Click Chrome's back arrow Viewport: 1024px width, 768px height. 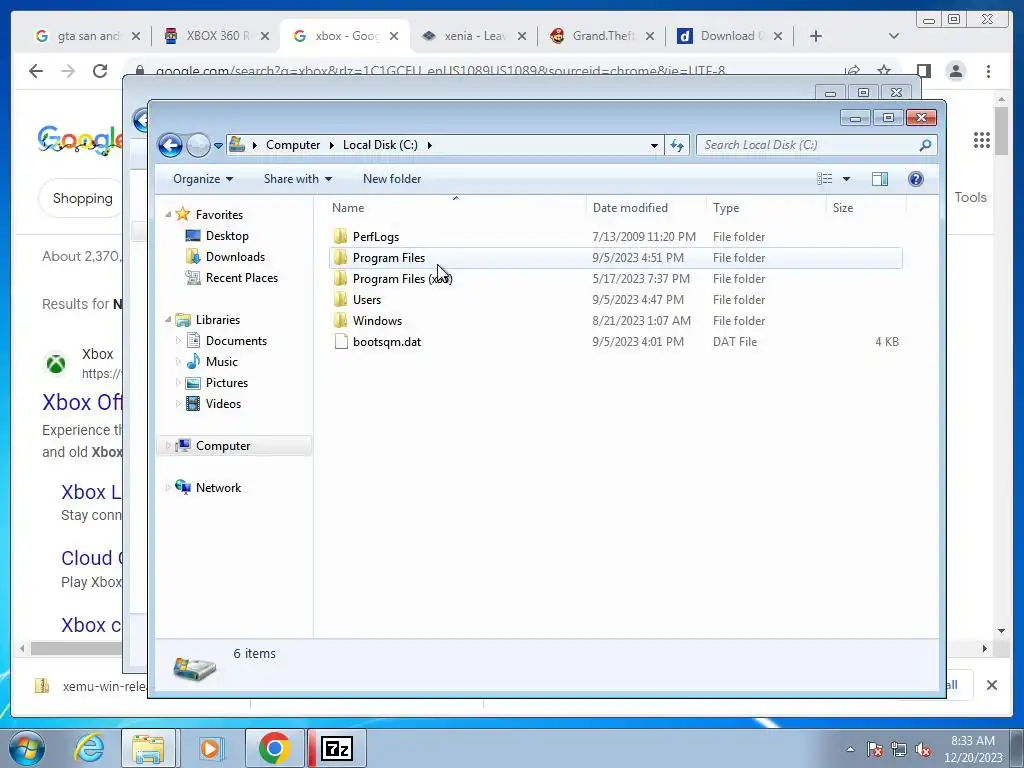(x=36, y=71)
